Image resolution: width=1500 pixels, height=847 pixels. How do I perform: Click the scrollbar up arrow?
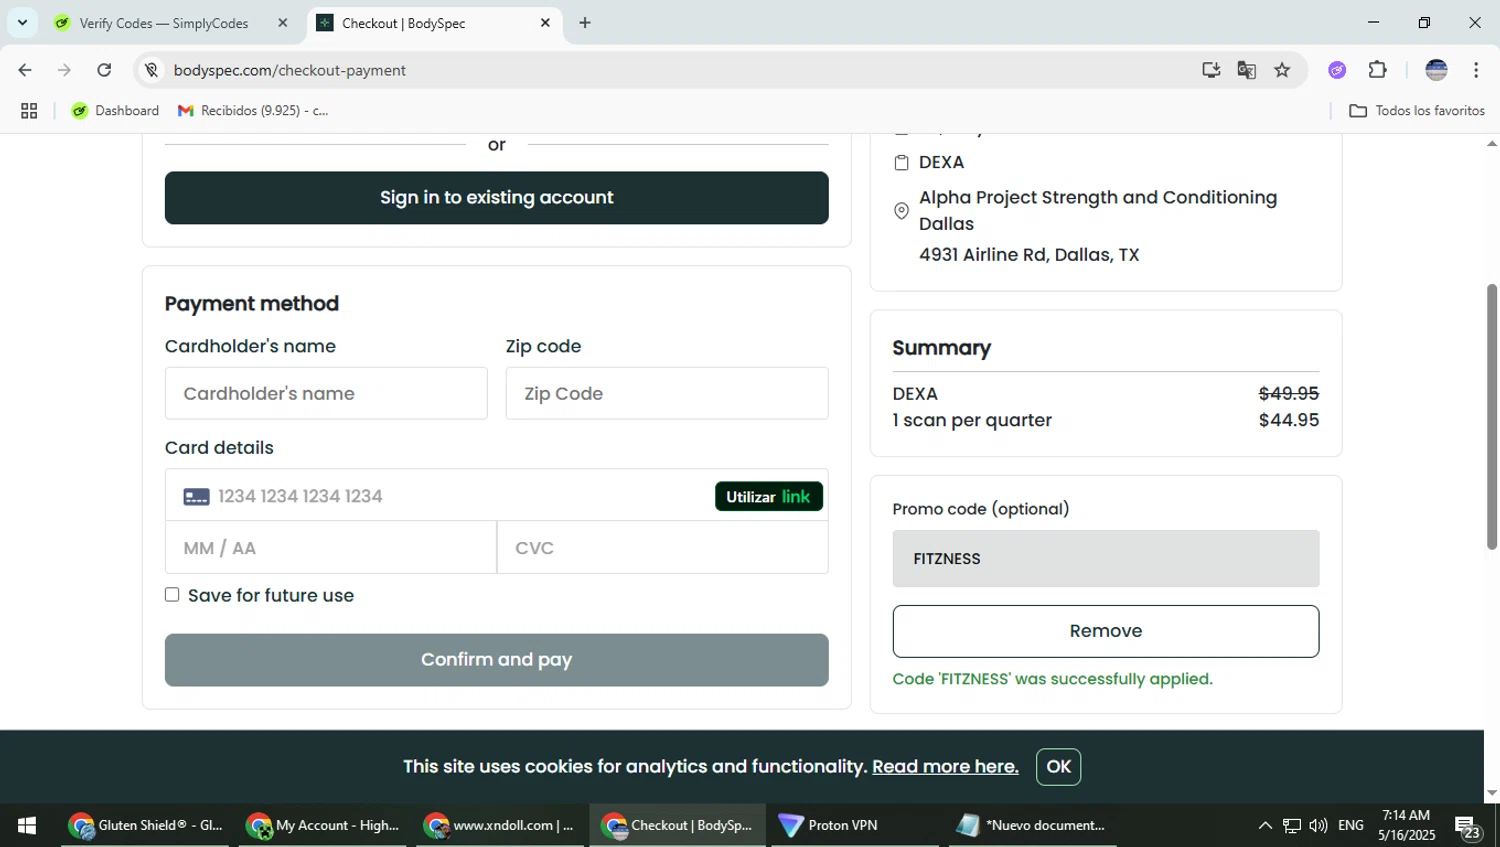click(1491, 144)
